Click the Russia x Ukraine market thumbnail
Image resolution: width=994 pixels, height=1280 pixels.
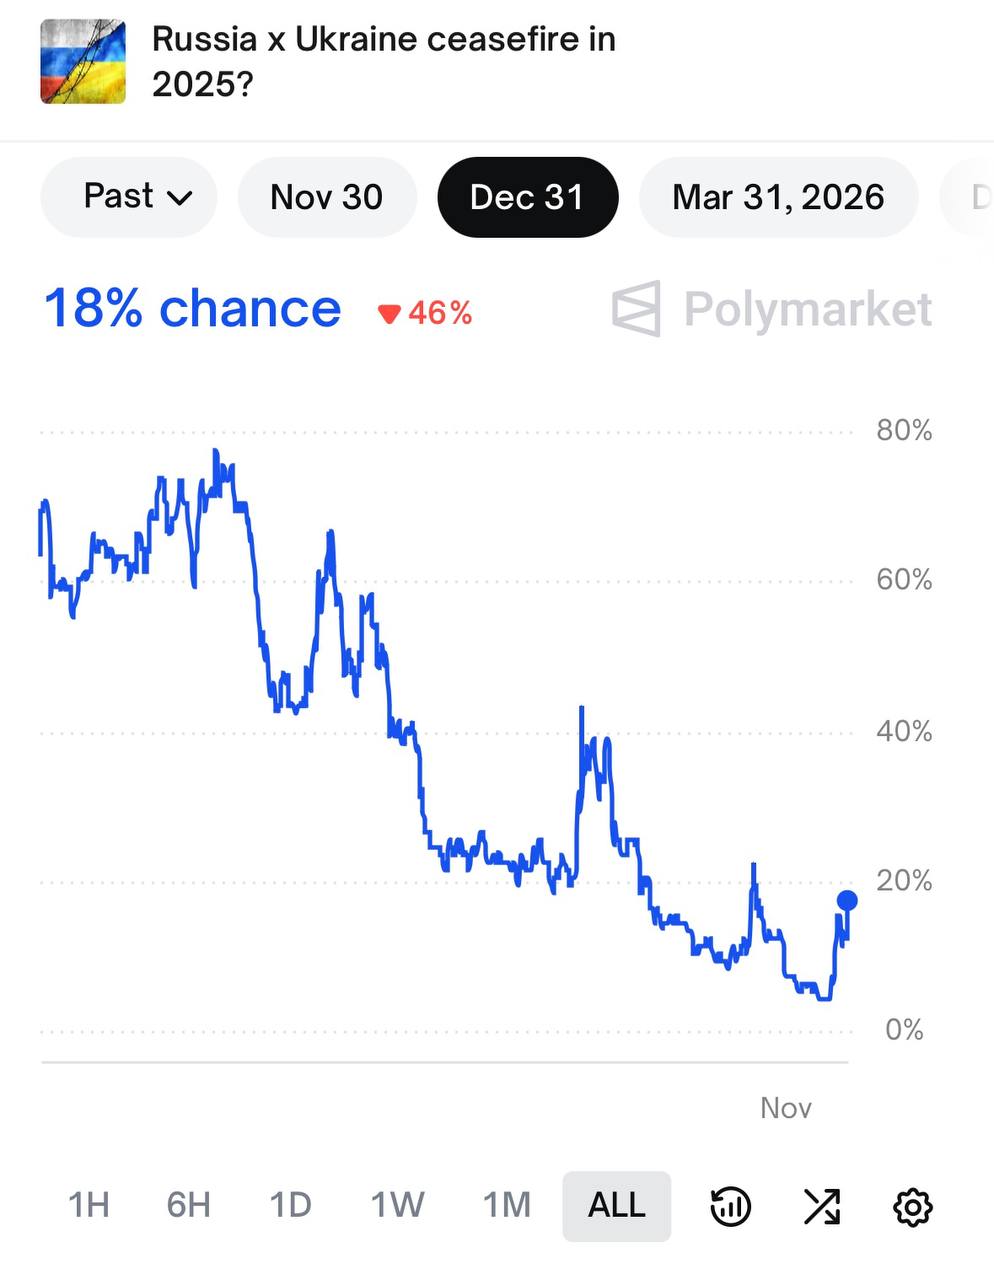click(82, 60)
